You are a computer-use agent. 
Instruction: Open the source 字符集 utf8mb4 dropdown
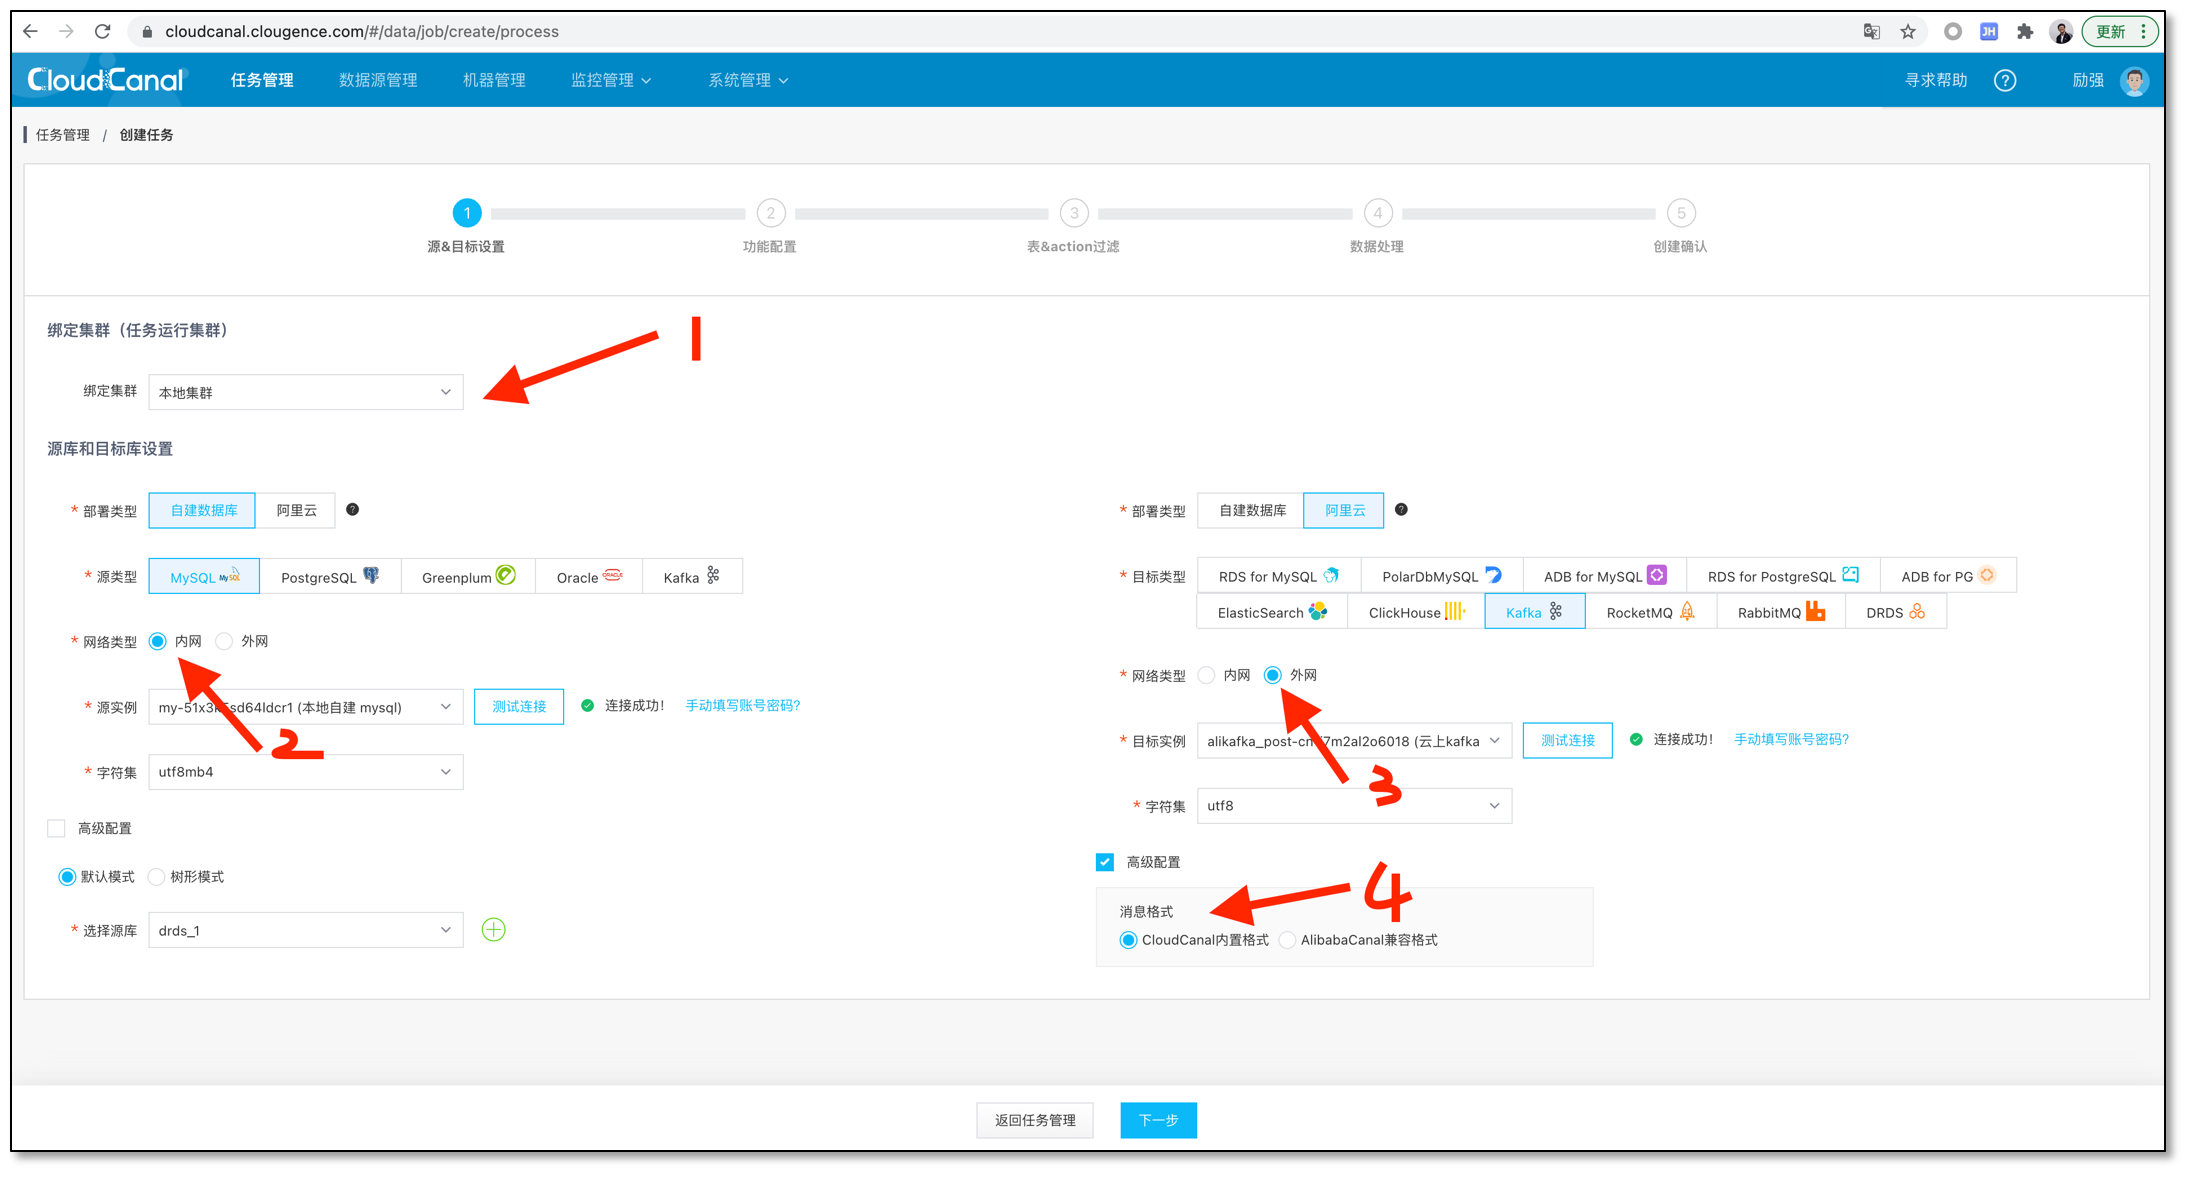coord(305,772)
